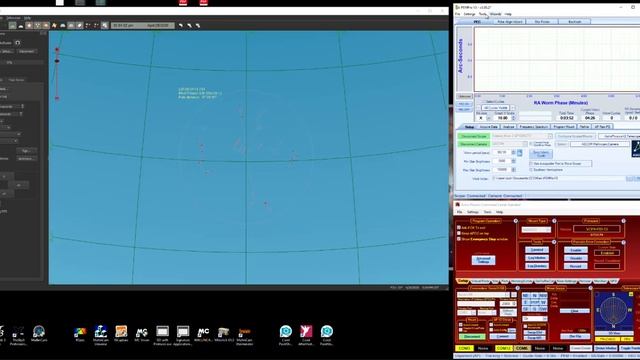640x360 pixels.
Task: Click Terminal button in Tools group
Action: click(537, 250)
